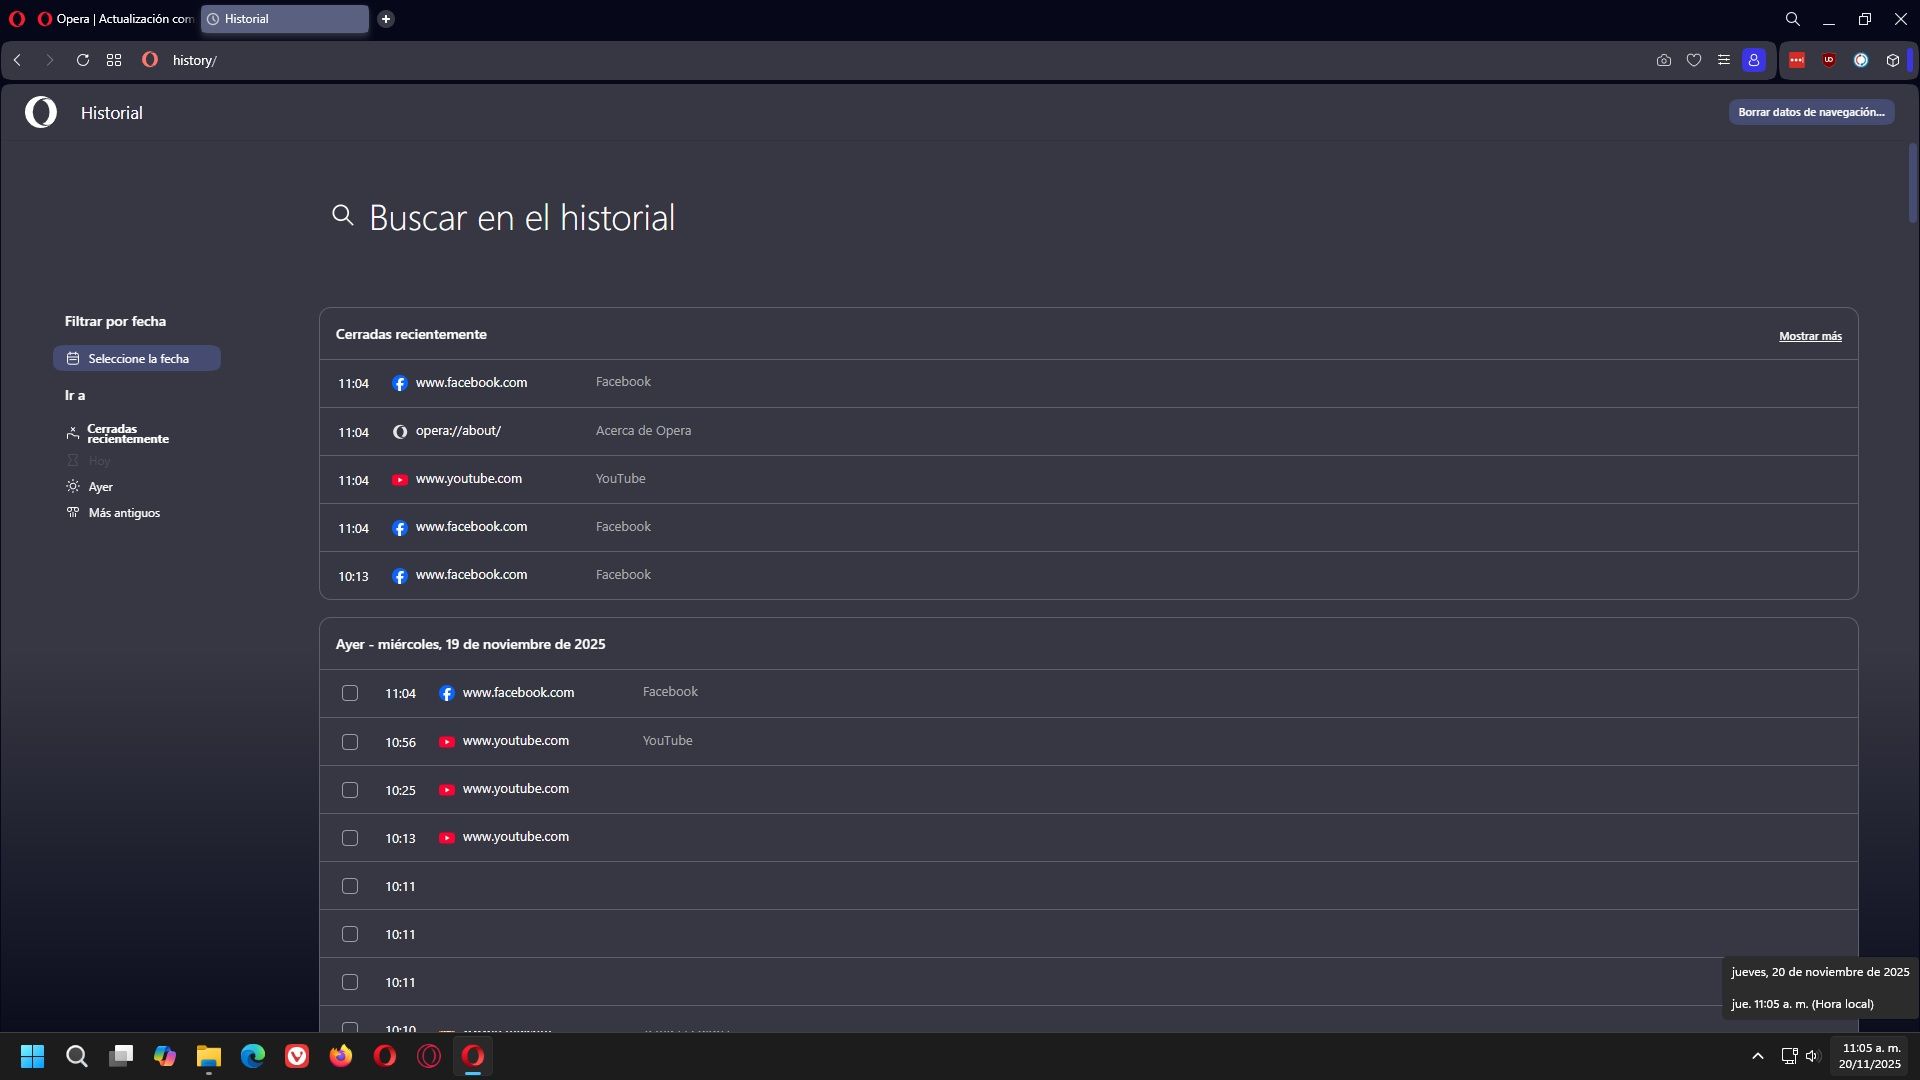The height and width of the screenshot is (1080, 1920).
Task: Click Borrar datos de navegación button
Action: [1810, 112]
